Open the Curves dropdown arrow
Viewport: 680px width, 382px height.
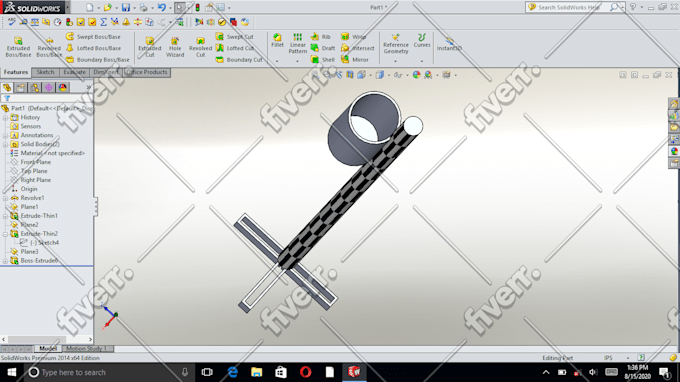pos(422,61)
